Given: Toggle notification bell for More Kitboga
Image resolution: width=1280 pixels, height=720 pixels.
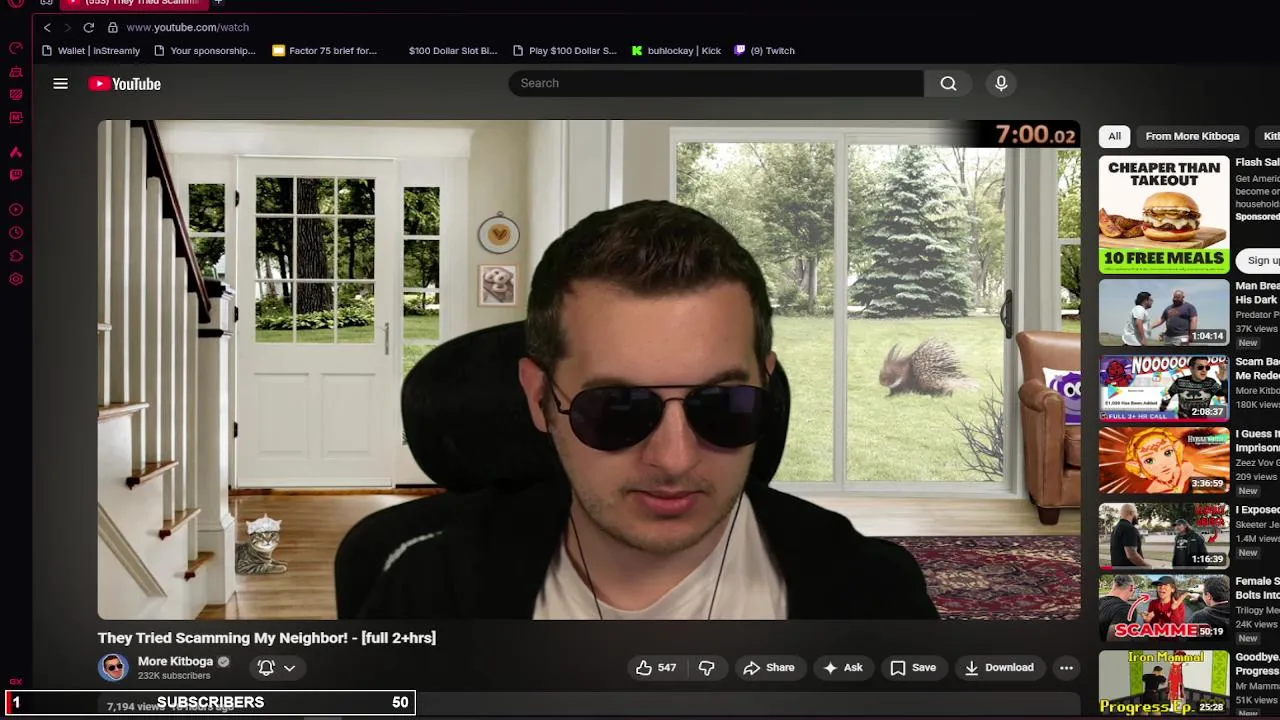Looking at the screenshot, I should 266,668.
